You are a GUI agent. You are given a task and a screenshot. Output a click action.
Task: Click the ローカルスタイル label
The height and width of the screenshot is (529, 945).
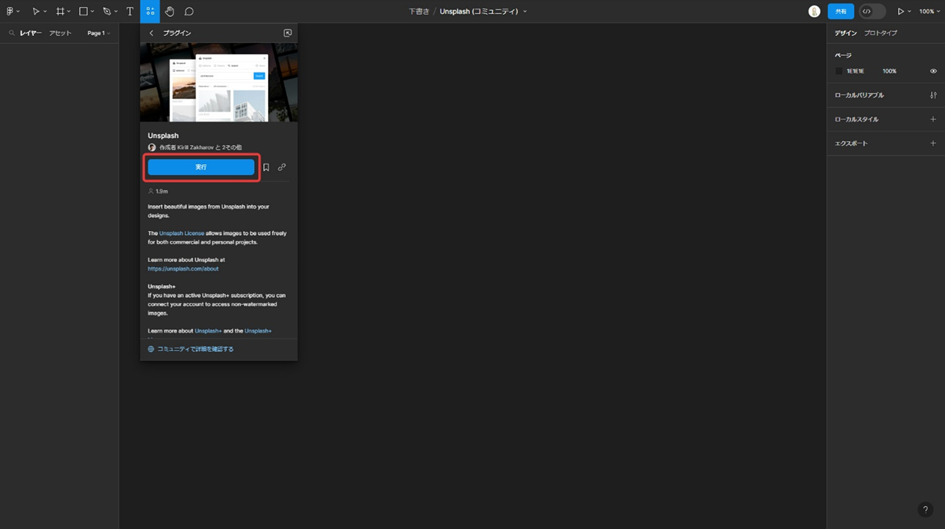(856, 119)
